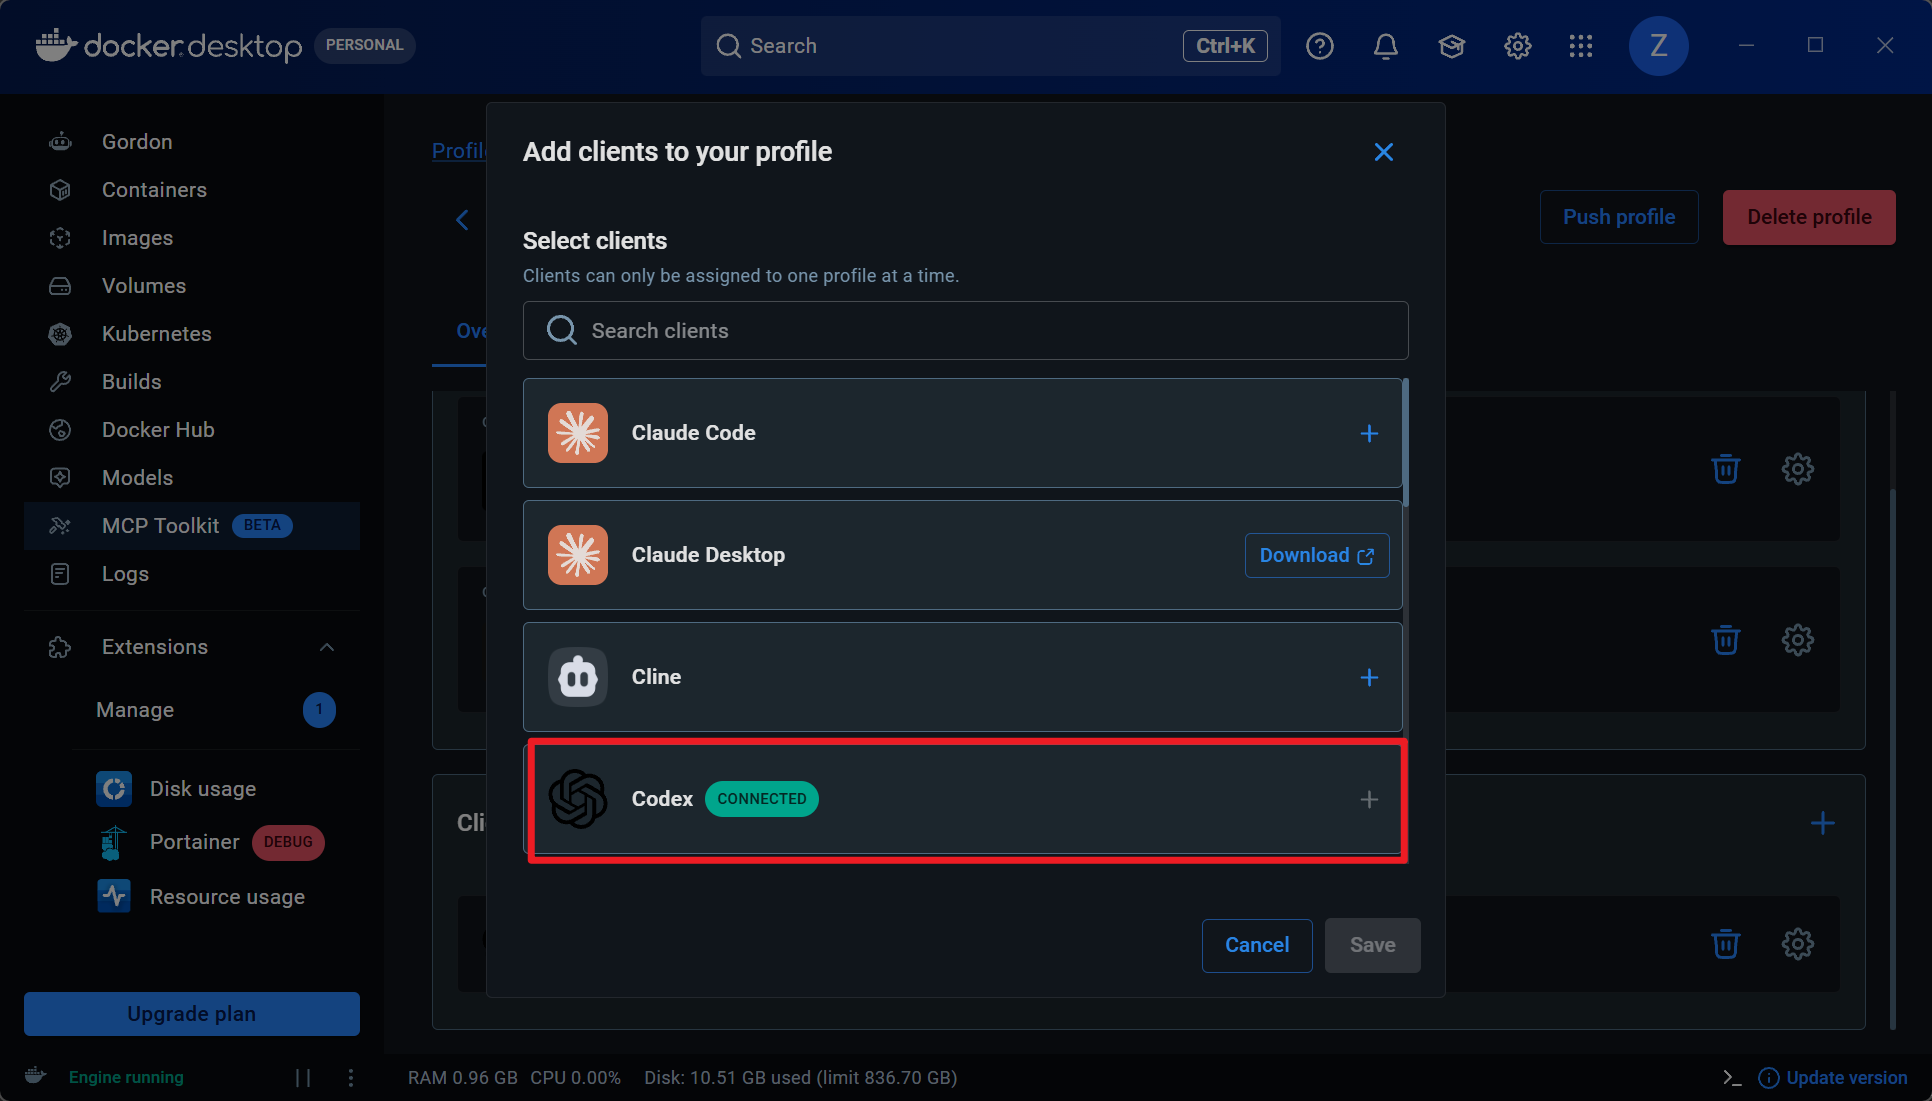Open the terminal from status bar
The image size is (1932, 1101).
tap(1732, 1077)
